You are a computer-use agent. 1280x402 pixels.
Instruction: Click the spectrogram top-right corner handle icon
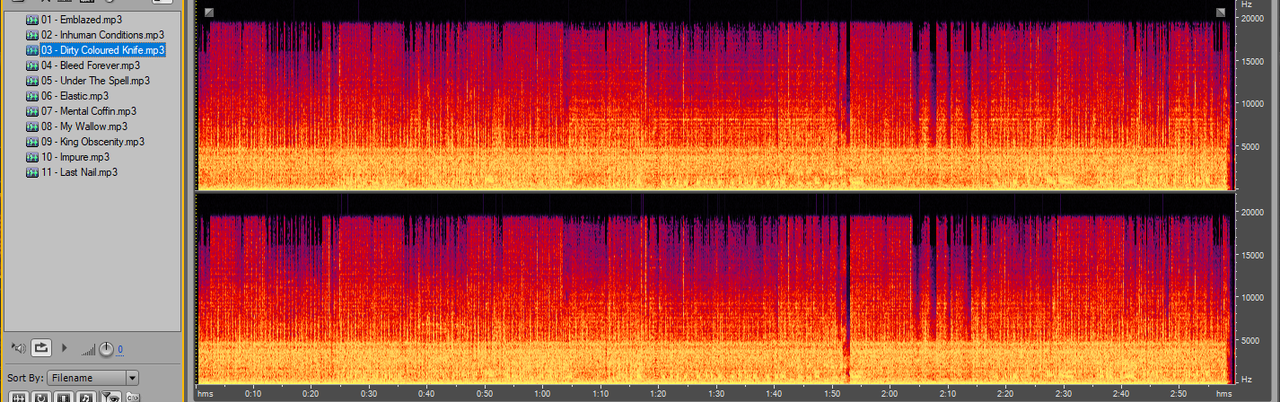[1221, 12]
